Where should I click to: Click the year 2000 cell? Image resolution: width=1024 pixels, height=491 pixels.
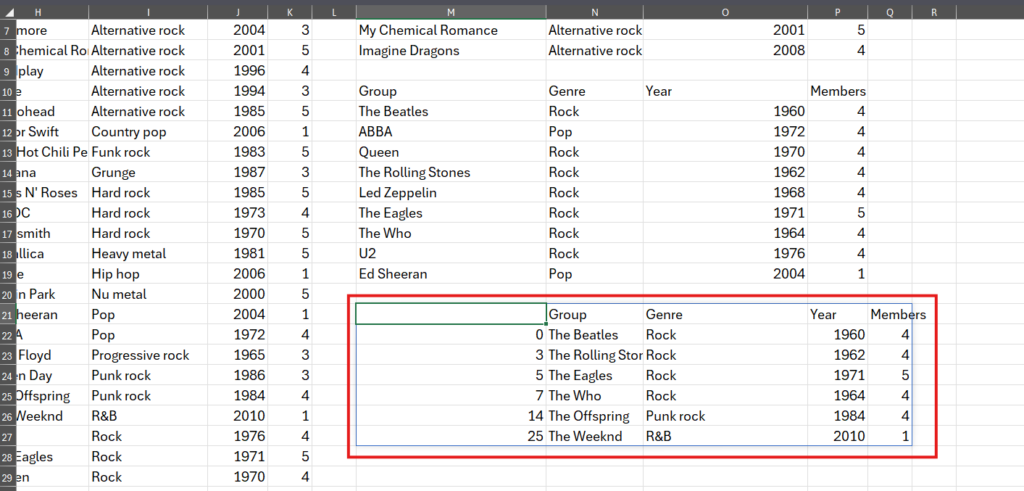click(238, 294)
